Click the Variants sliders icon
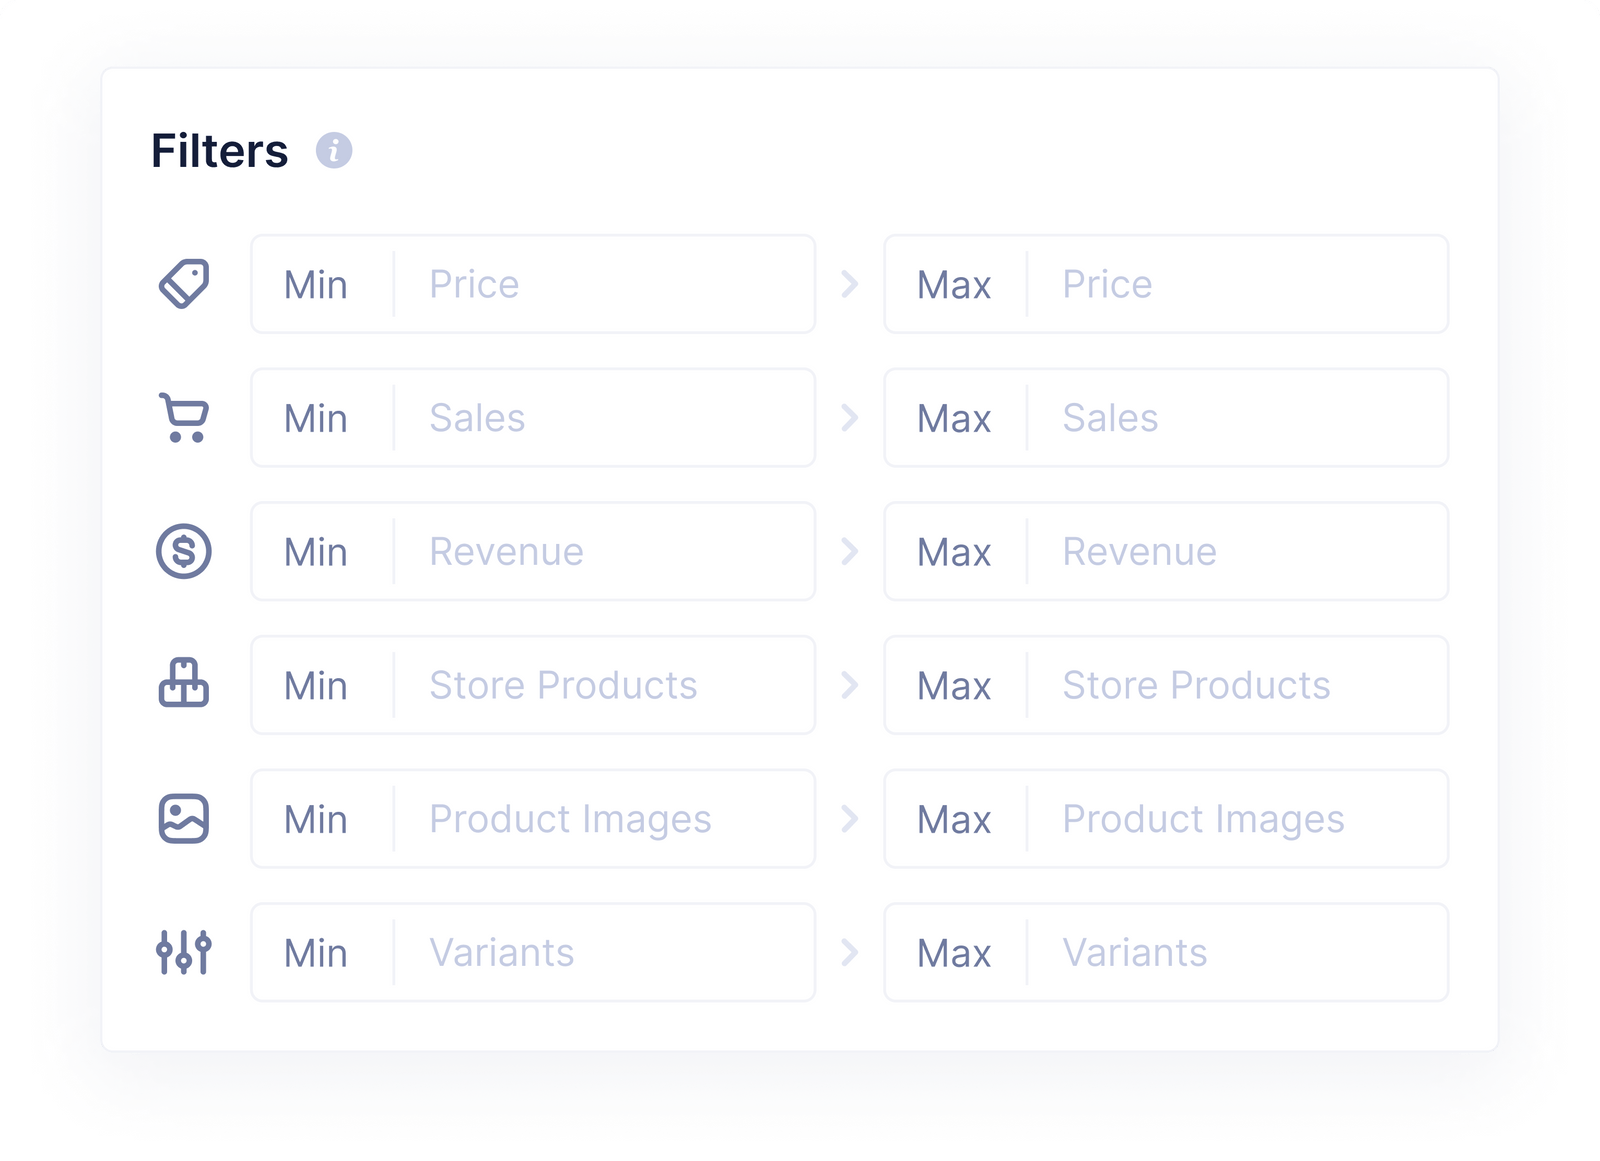The width and height of the screenshot is (1600, 1161). pyautogui.click(x=184, y=952)
